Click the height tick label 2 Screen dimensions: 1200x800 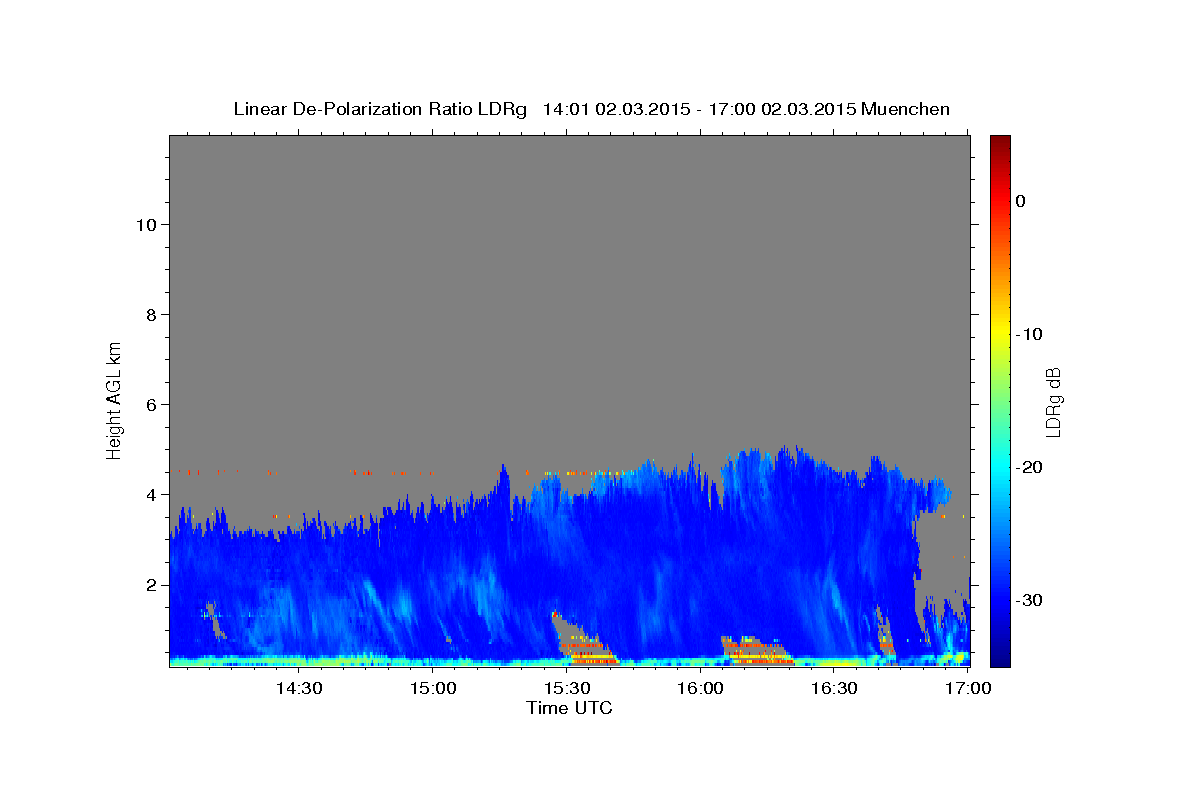click(x=149, y=584)
